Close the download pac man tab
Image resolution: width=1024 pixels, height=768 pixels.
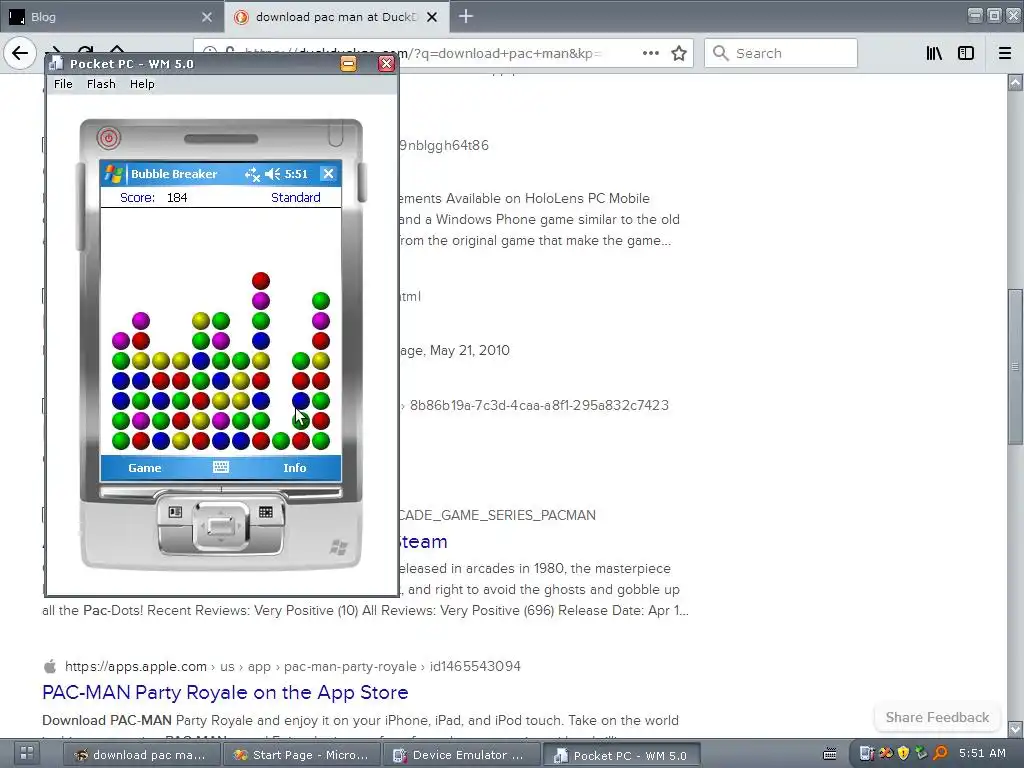tap(432, 17)
